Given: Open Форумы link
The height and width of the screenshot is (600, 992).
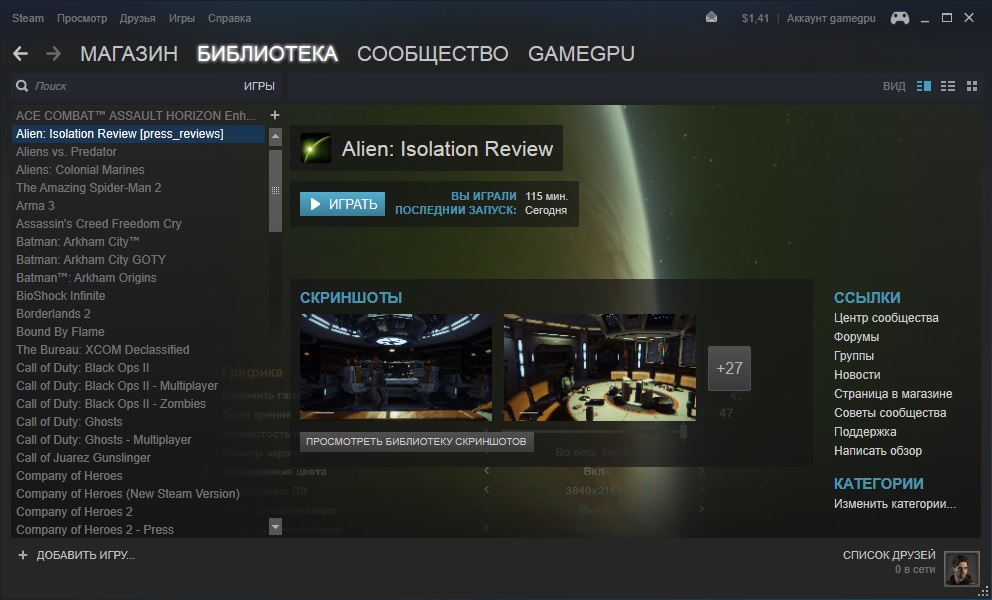Looking at the screenshot, I should (x=856, y=337).
